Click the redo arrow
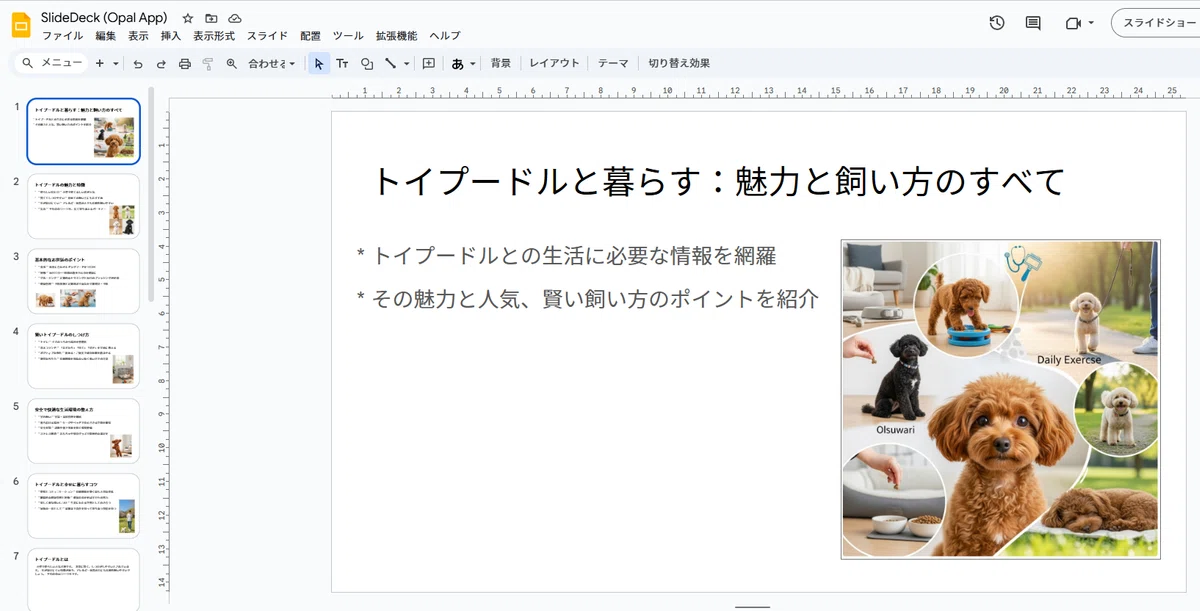1200x611 pixels. pos(161,63)
